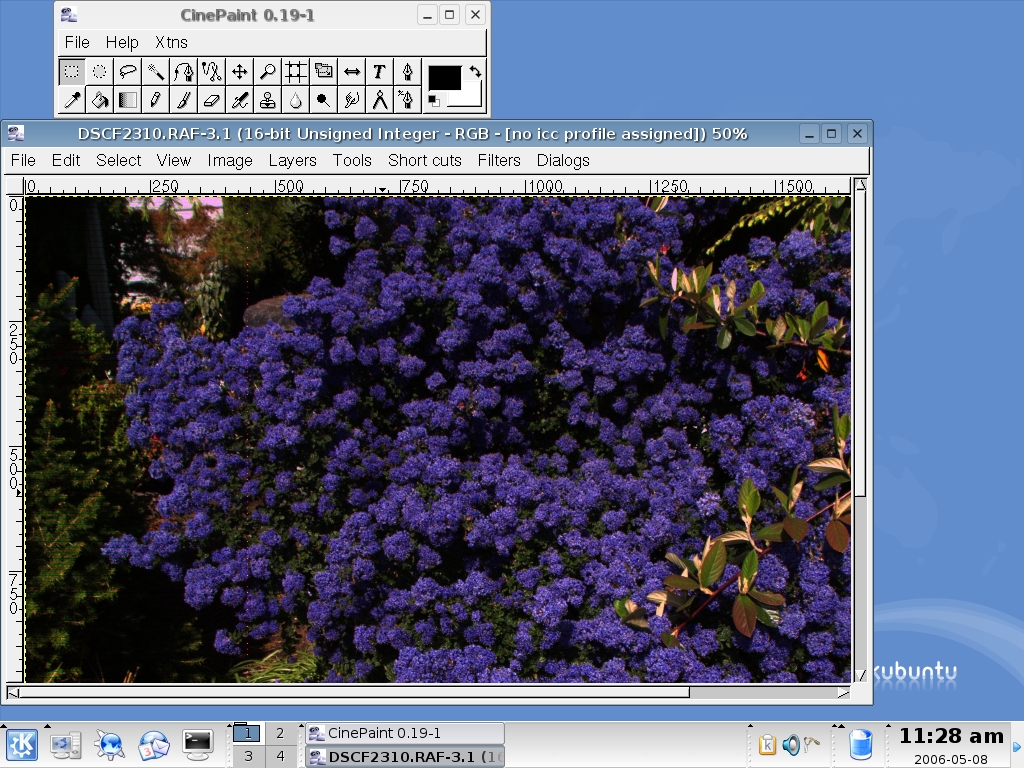Viewport: 1024px width, 768px height.
Task: Open the KDE K menu launcher
Action: pyautogui.click(x=22, y=744)
